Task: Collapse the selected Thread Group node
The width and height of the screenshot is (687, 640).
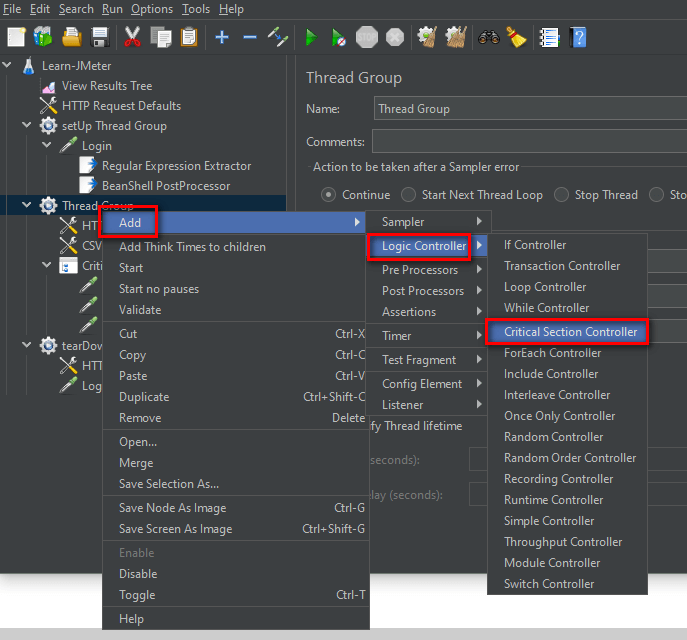Action: 27,205
